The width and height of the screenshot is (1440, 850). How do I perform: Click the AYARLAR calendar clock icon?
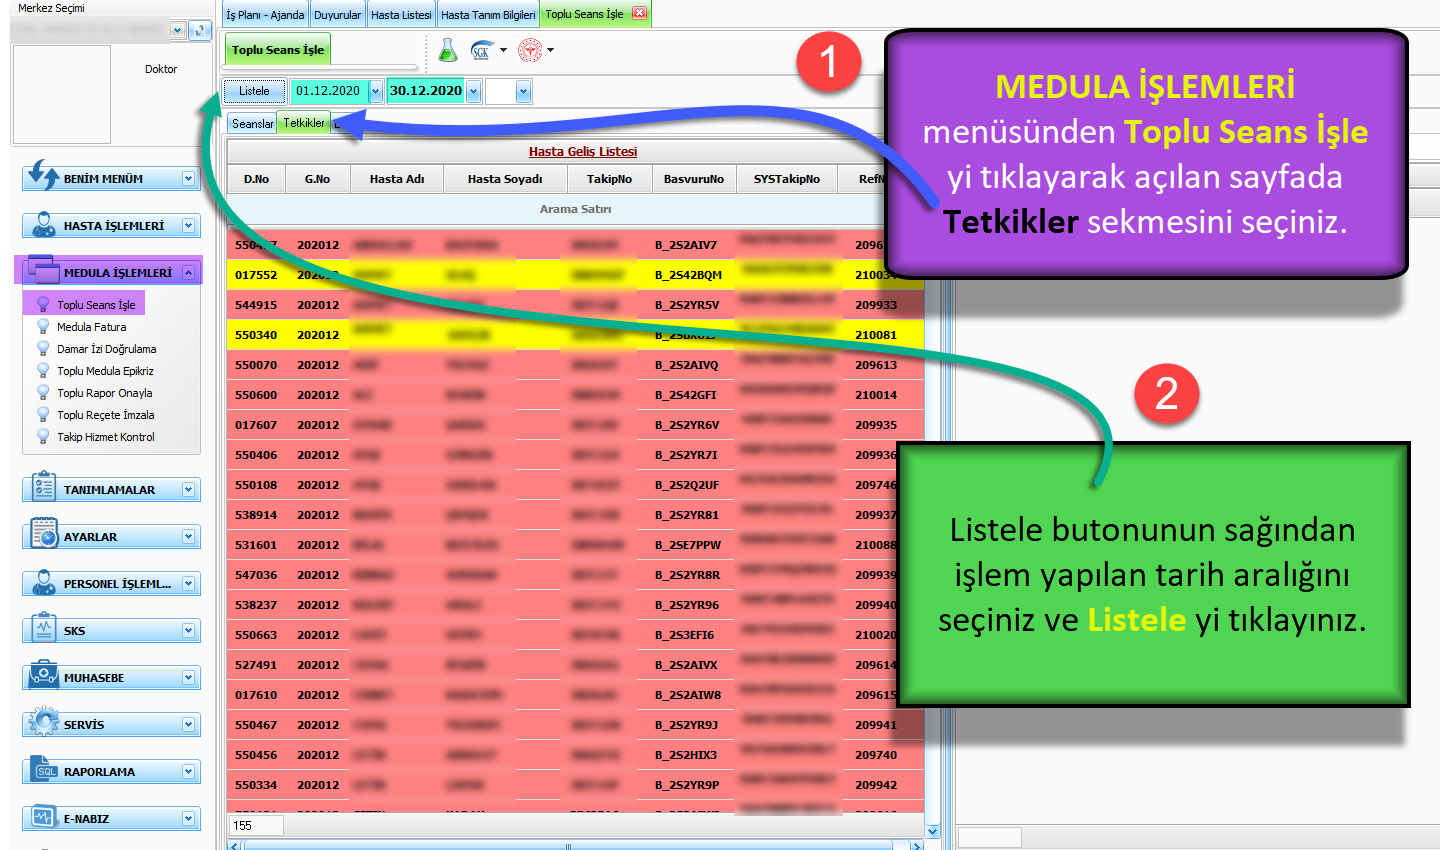(x=43, y=534)
